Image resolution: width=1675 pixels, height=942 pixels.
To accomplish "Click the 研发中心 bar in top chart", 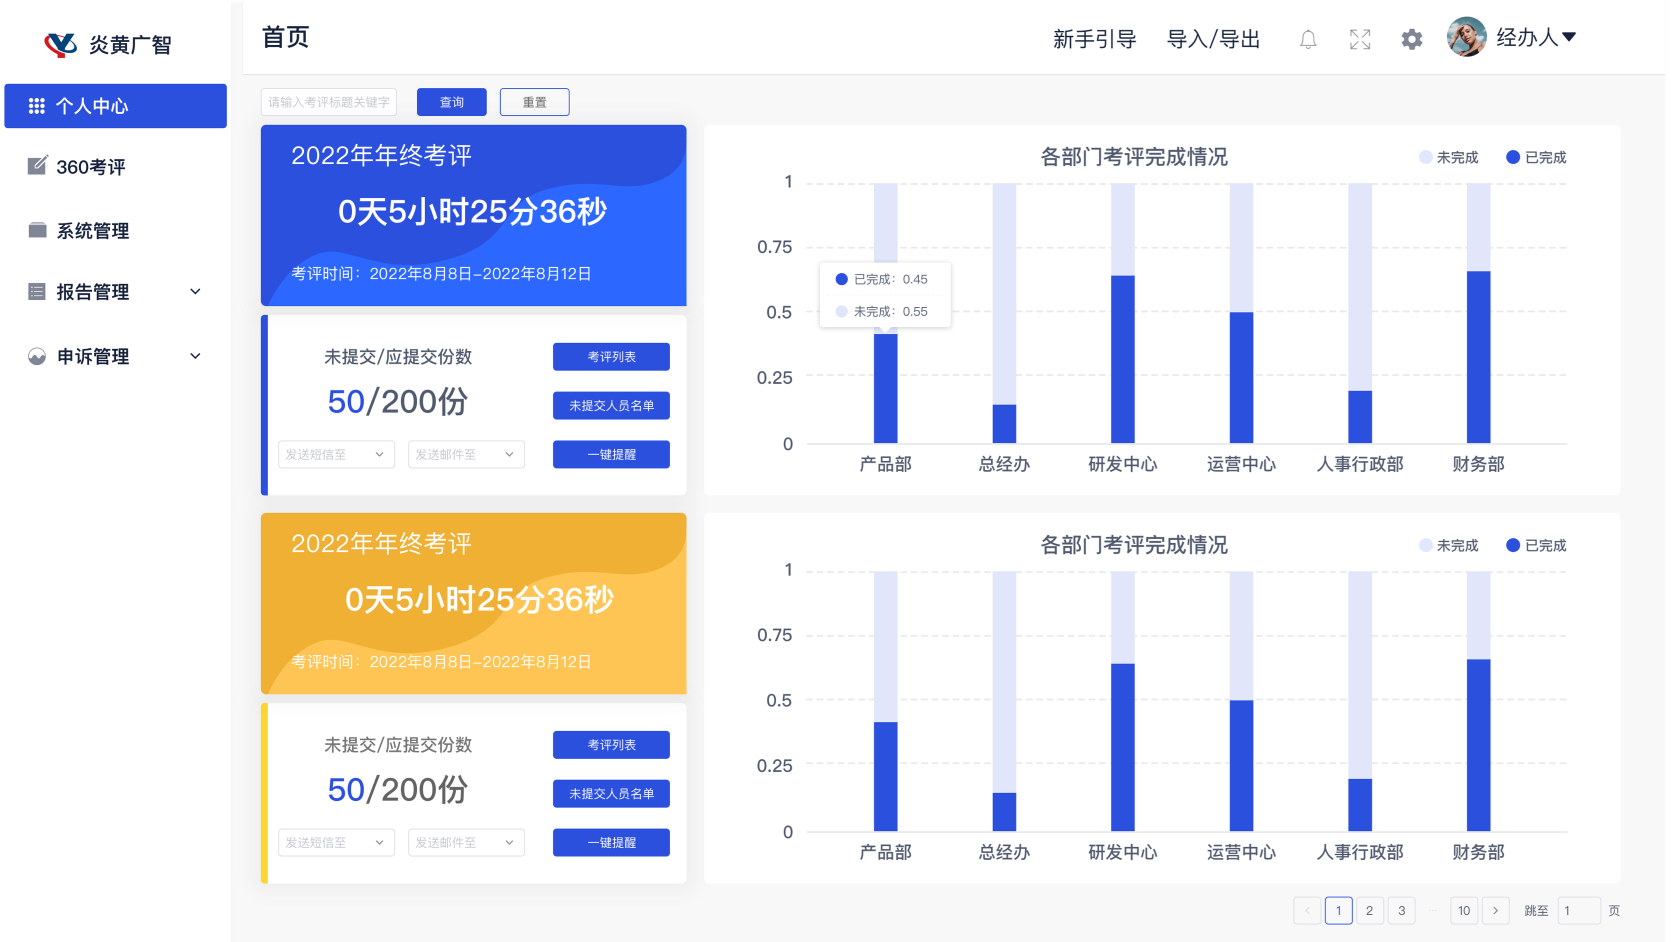I will (x=1123, y=358).
